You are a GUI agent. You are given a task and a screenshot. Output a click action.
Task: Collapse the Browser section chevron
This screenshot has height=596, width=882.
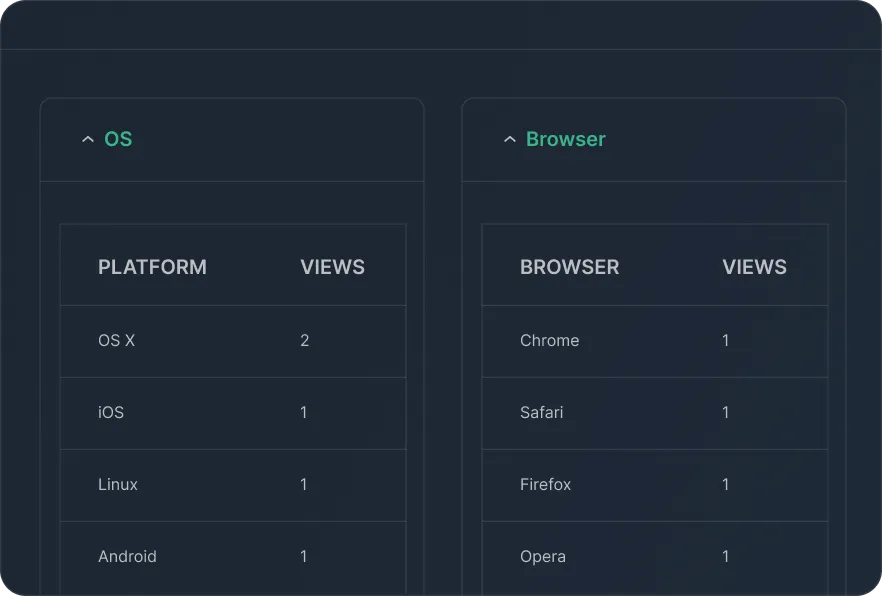coord(510,139)
